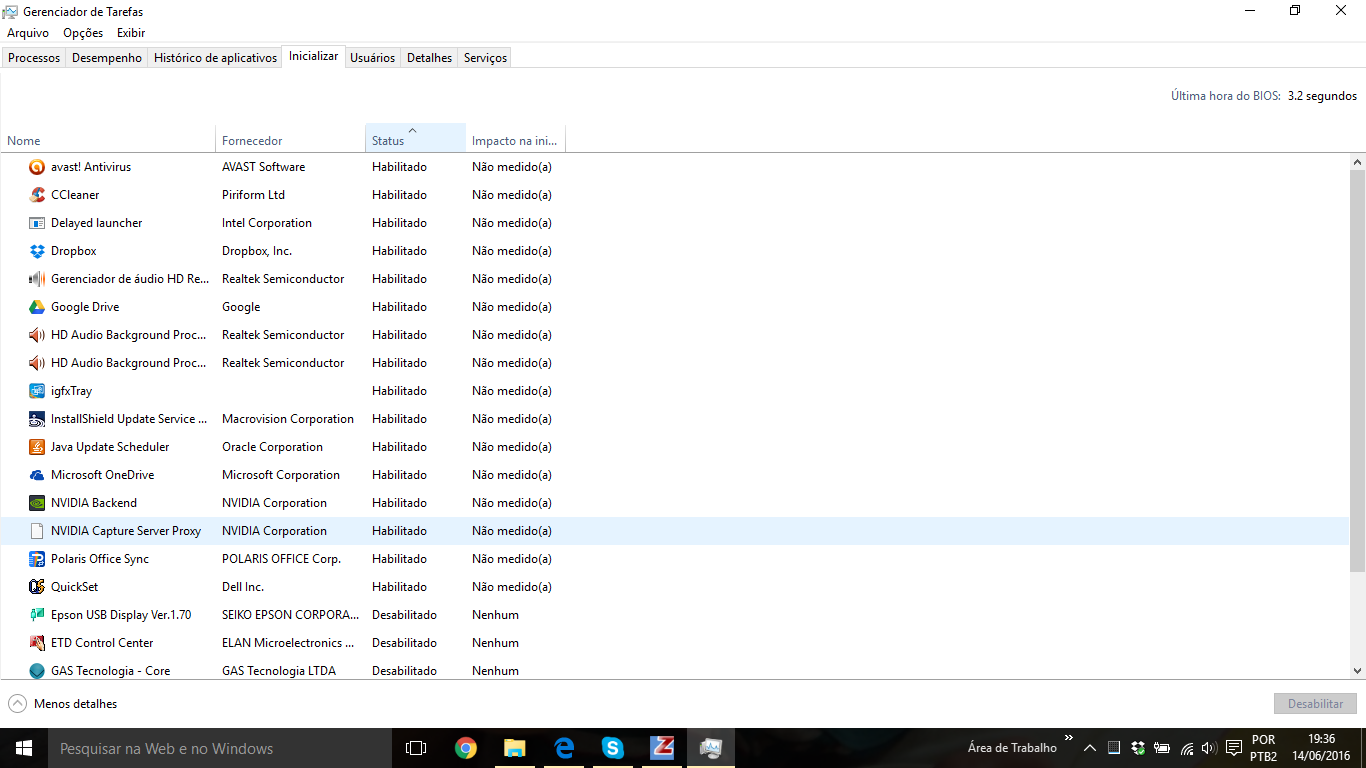The image size is (1366, 768).
Task: Open the Wi-Fi network tray icon
Action: tap(1186, 748)
